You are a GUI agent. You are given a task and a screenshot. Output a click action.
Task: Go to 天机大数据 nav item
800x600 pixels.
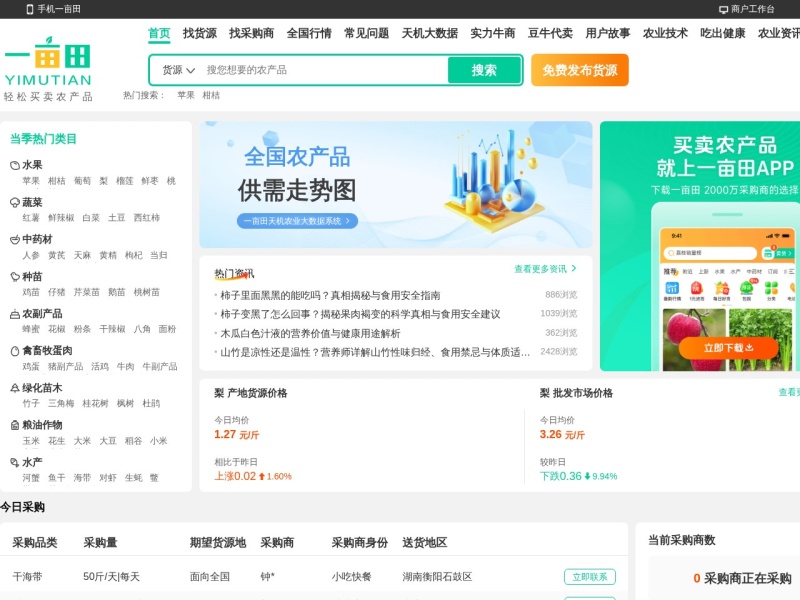click(430, 33)
